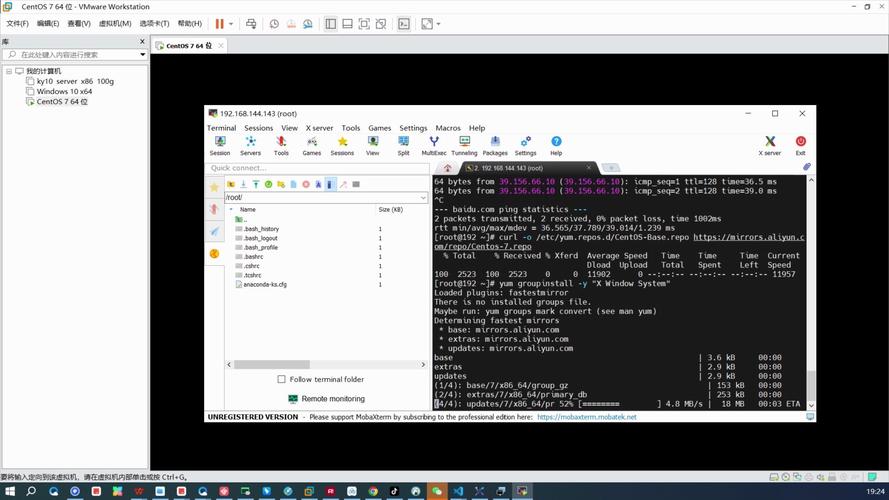Image resolution: width=889 pixels, height=500 pixels.
Task: Open the home tab icon beside terminal tab
Action: coord(447,168)
